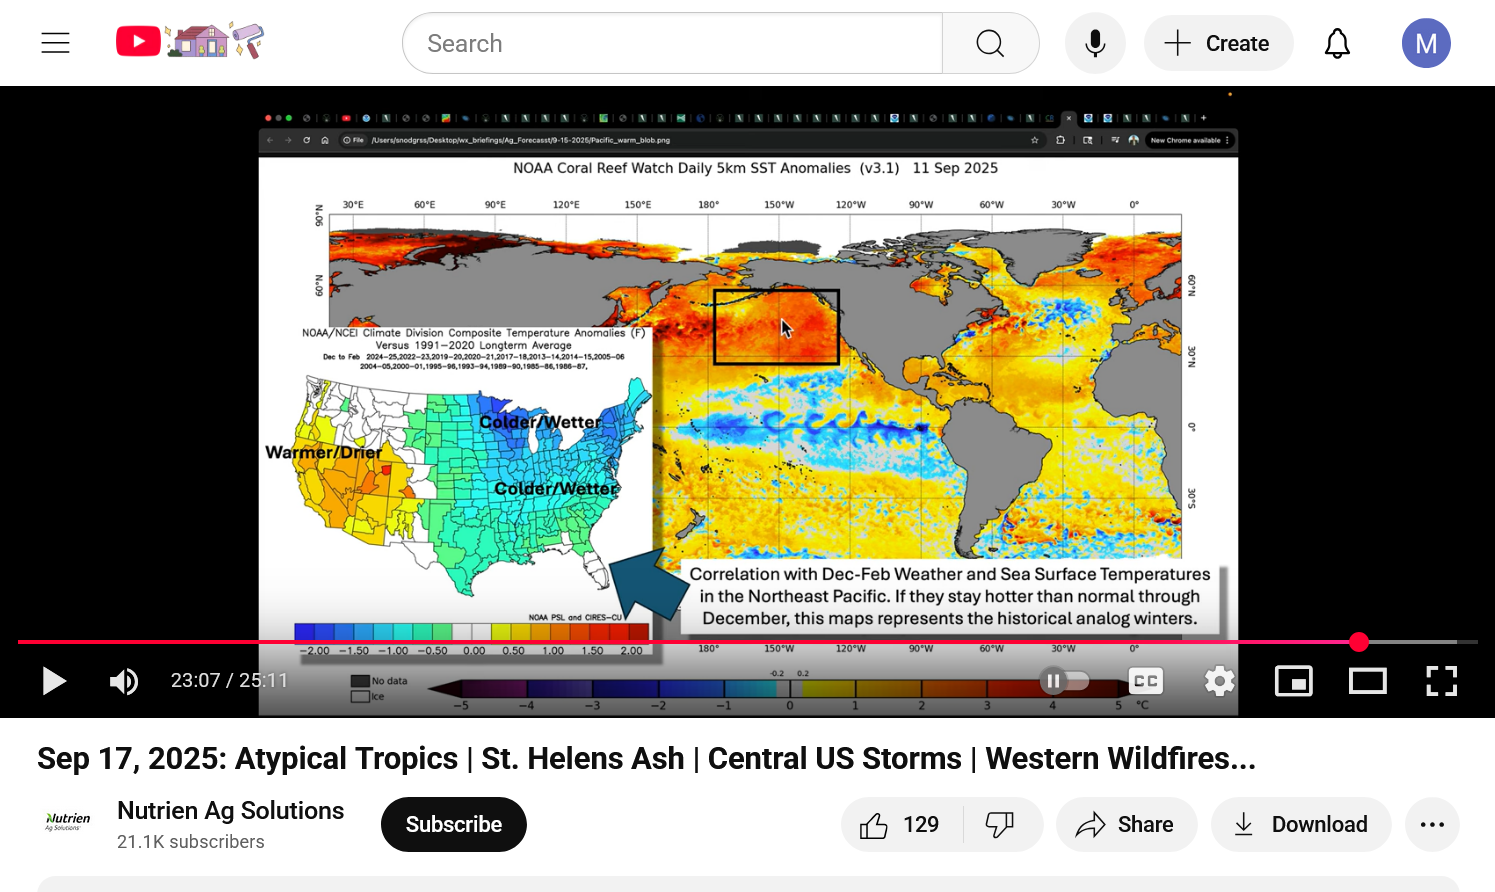The height and width of the screenshot is (892, 1495).
Task: Open video settings gear
Action: pos(1219,681)
